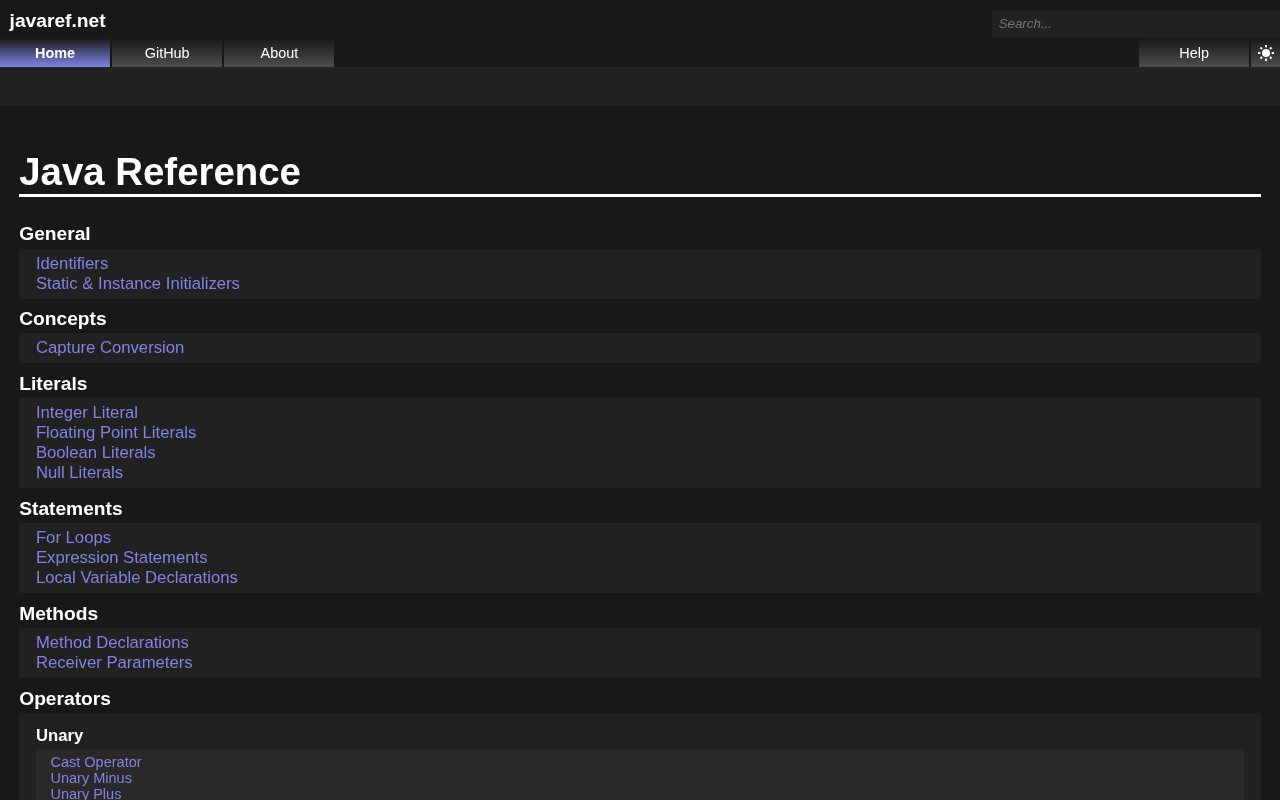This screenshot has width=1280, height=800.
Task: Go to javaref.net site title
Action: pyautogui.click(x=57, y=21)
